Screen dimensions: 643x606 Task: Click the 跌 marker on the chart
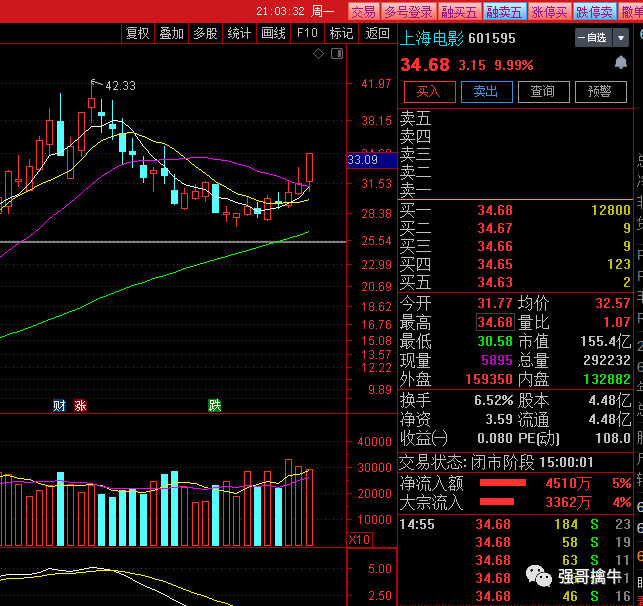tap(214, 406)
